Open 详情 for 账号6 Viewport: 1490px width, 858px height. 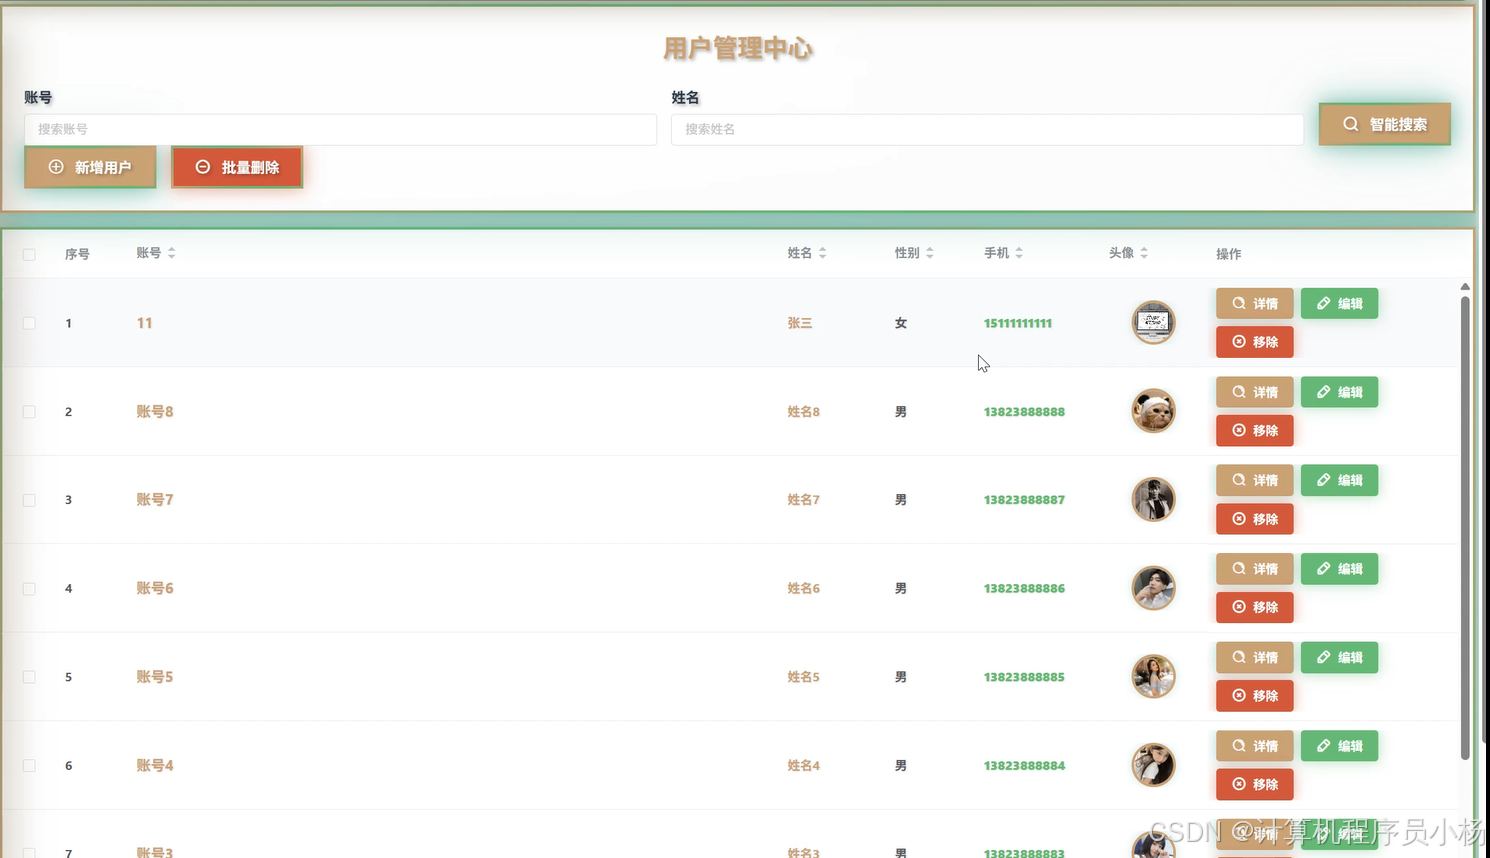click(x=1254, y=569)
